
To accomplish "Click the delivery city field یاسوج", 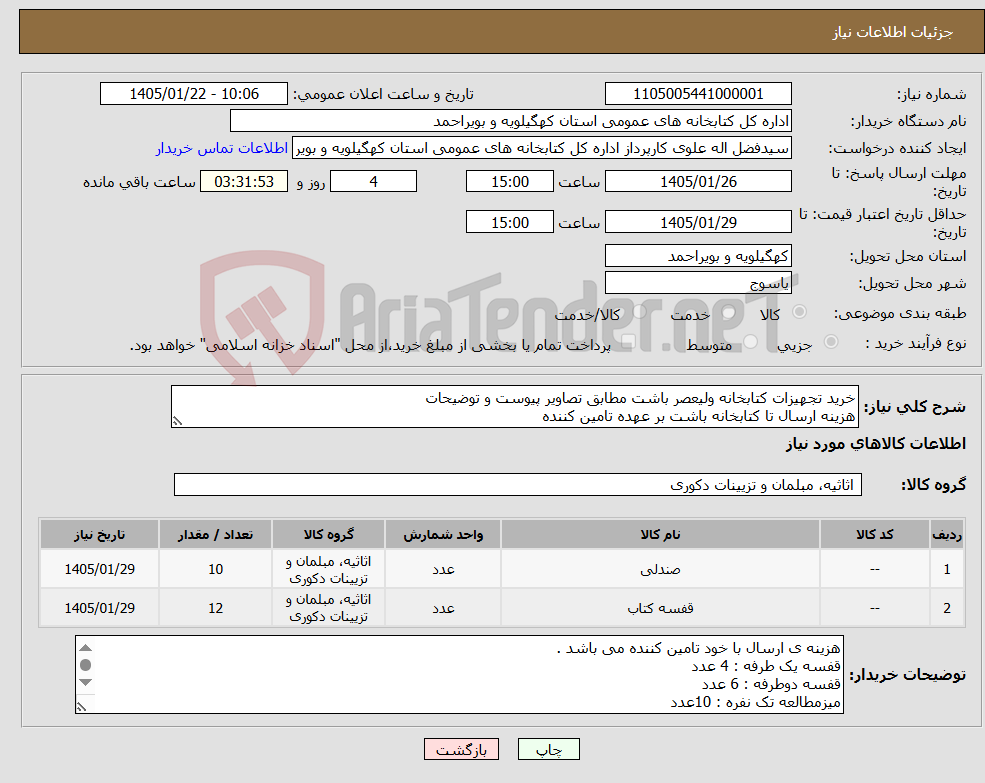I will pos(698,283).
